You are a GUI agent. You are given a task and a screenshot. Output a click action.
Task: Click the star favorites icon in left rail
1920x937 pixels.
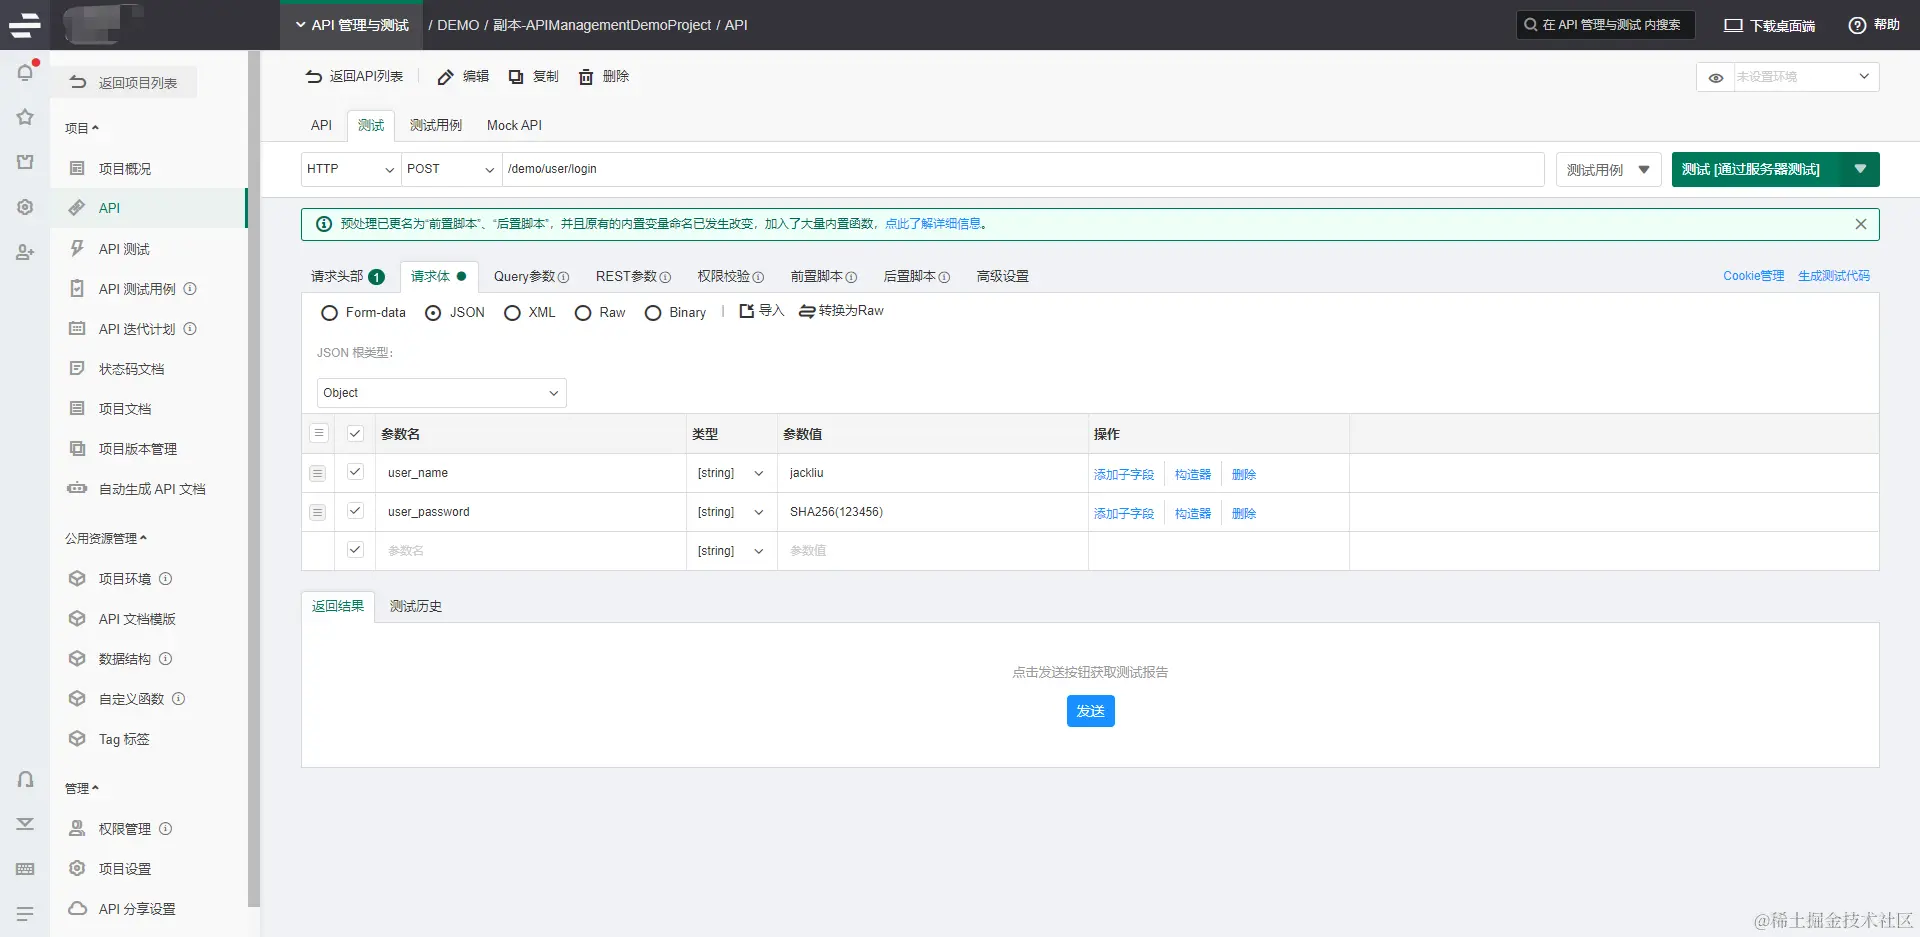25,117
